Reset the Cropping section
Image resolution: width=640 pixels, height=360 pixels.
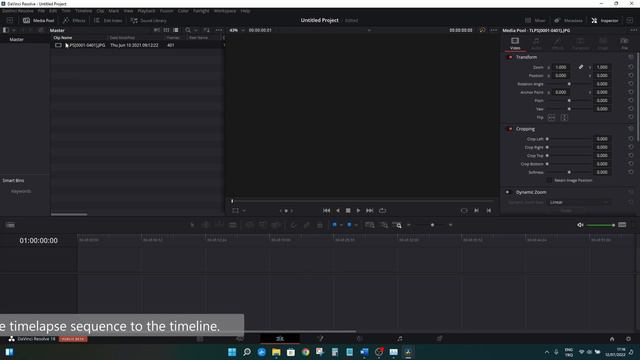coord(631,129)
